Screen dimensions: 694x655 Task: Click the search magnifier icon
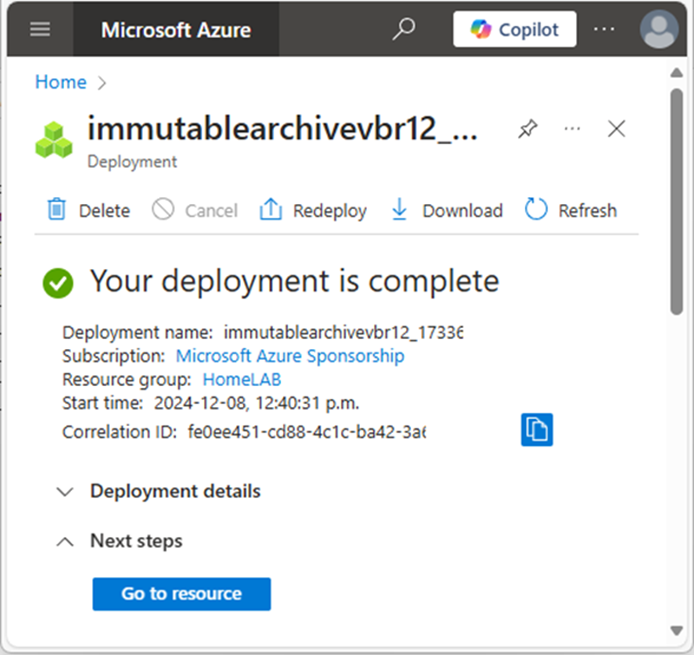(404, 29)
